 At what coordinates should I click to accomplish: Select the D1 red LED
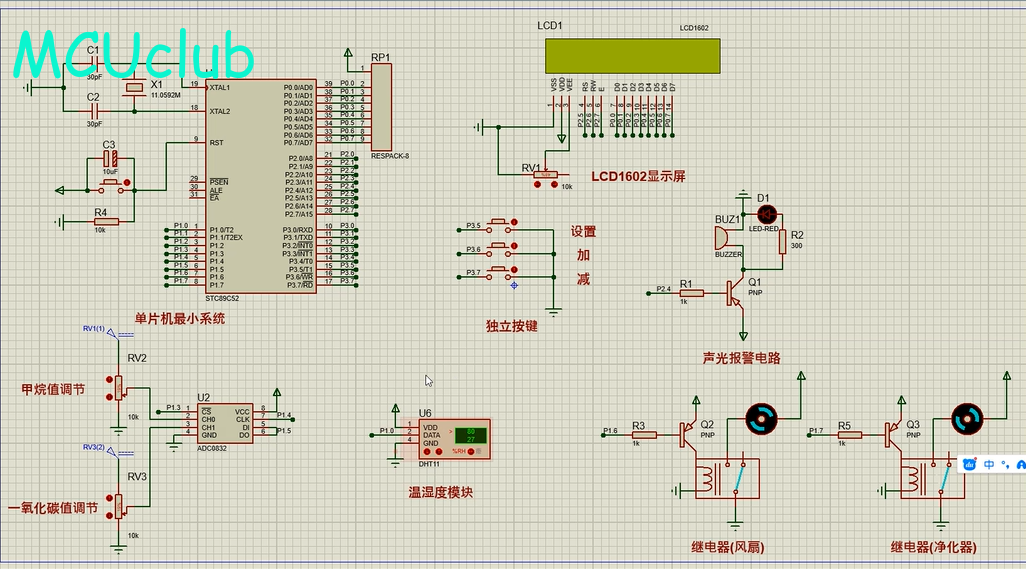[x=767, y=213]
